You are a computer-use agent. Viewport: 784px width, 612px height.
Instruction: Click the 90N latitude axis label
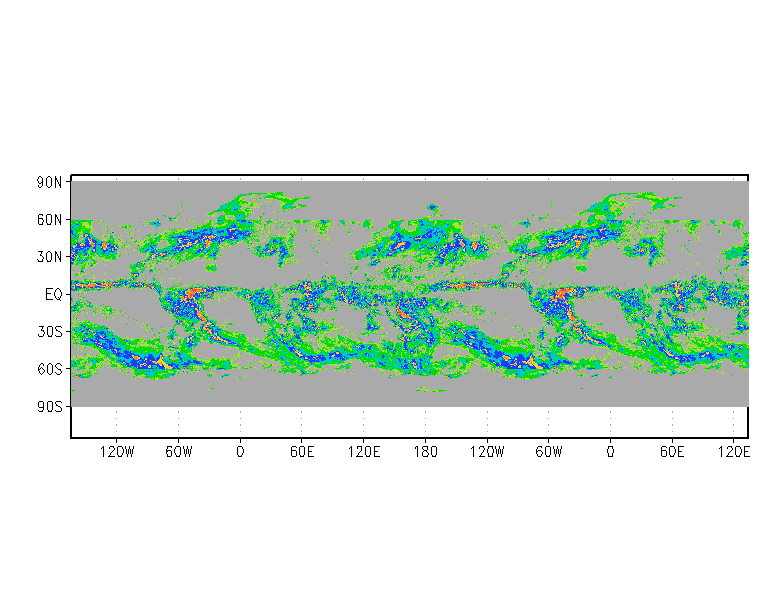point(49,182)
